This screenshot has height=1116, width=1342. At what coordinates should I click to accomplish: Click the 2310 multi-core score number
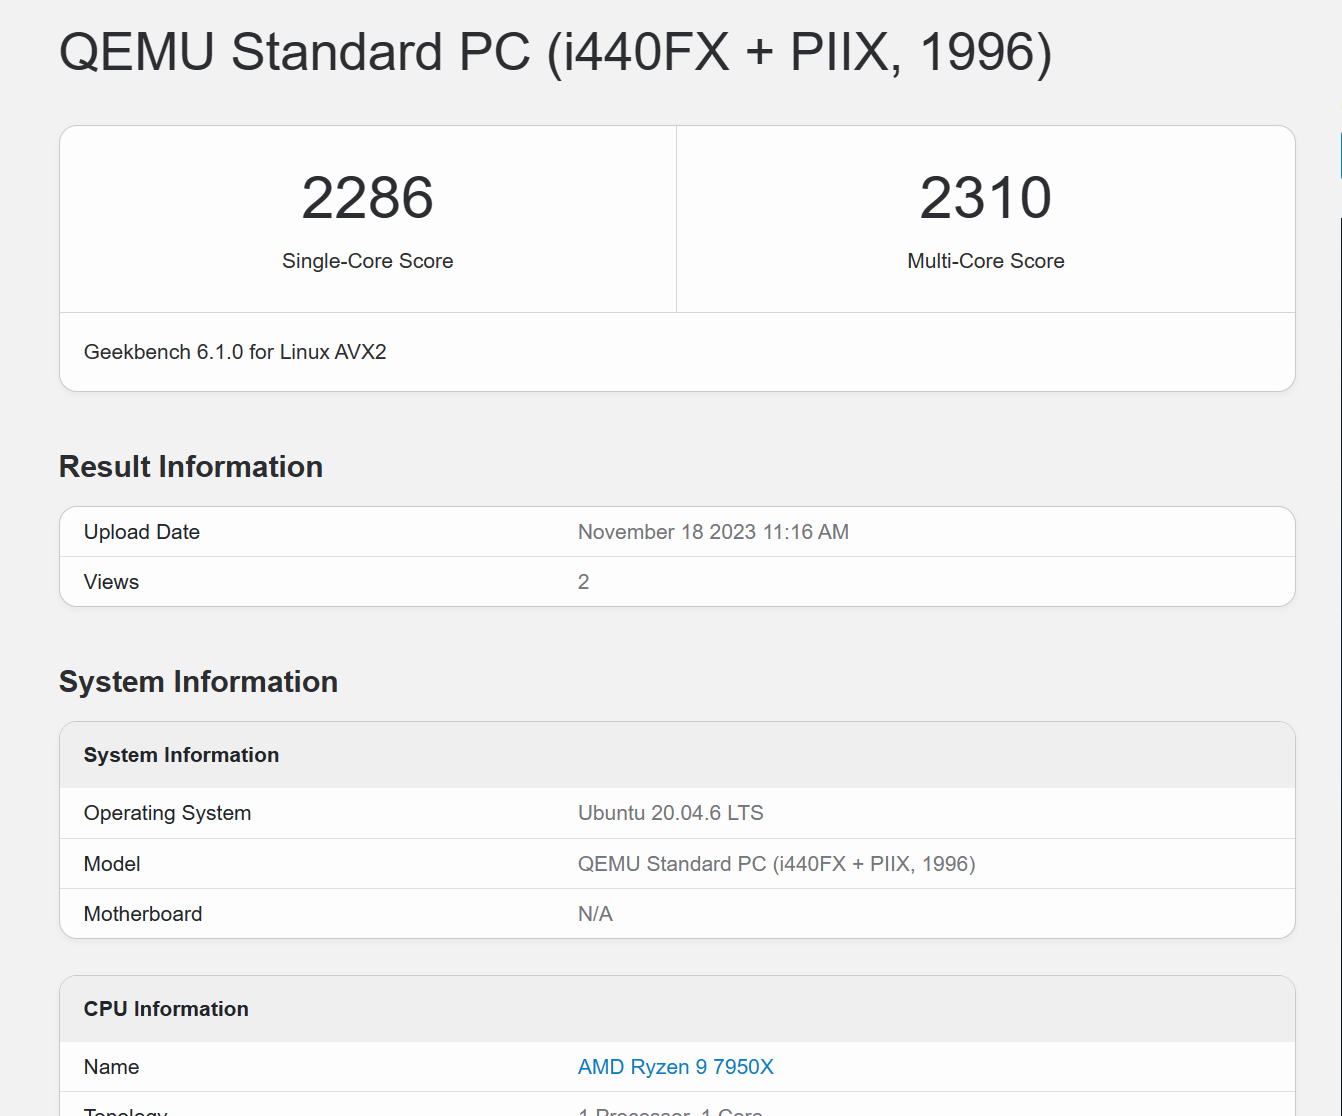[985, 198]
